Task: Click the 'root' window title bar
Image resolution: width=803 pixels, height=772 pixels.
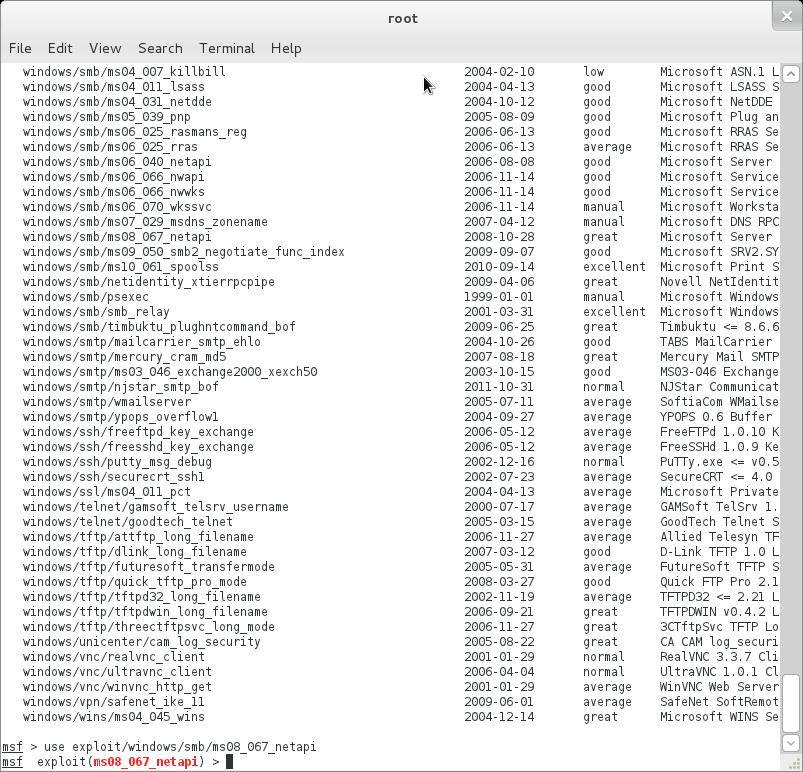Action: point(402,18)
